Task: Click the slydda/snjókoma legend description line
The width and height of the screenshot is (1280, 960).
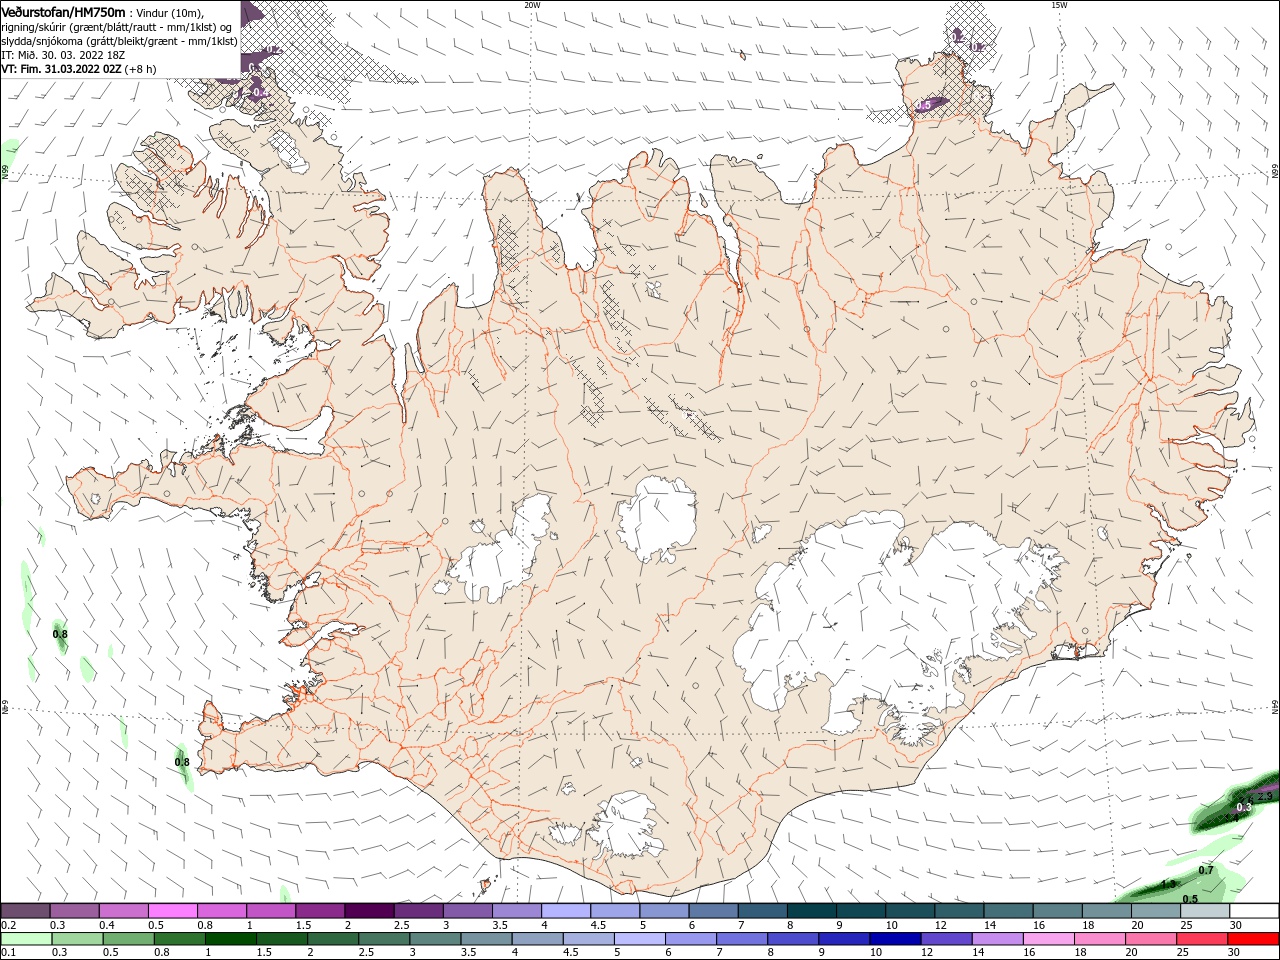Action: 119,41
